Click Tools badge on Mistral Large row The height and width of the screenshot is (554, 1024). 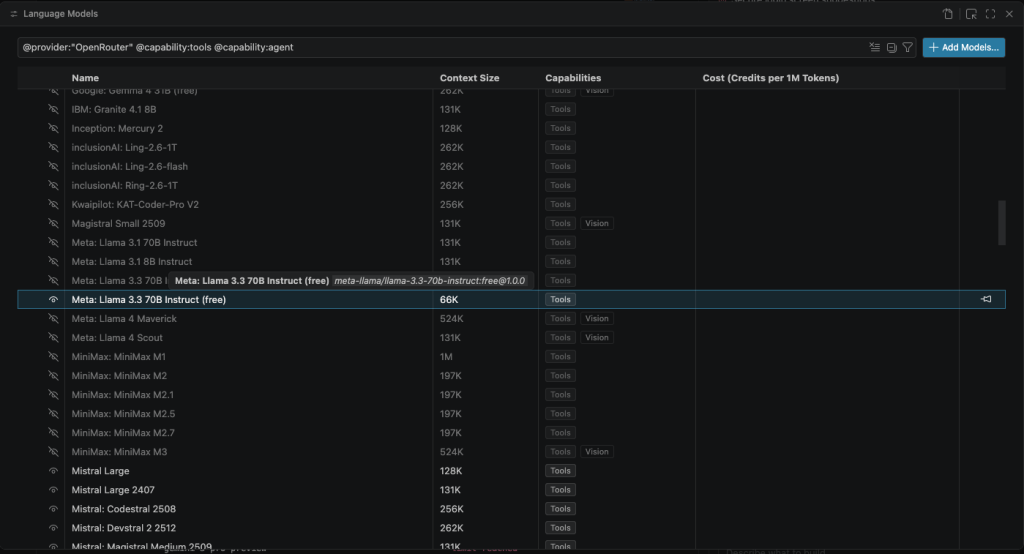coord(560,470)
